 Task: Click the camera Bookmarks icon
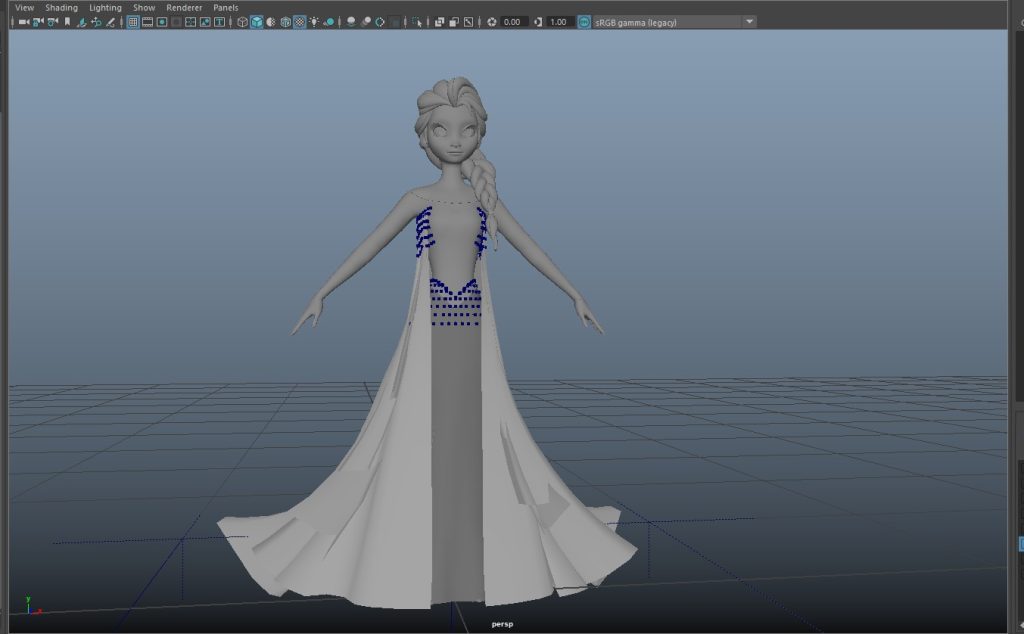pyautogui.click(x=67, y=22)
